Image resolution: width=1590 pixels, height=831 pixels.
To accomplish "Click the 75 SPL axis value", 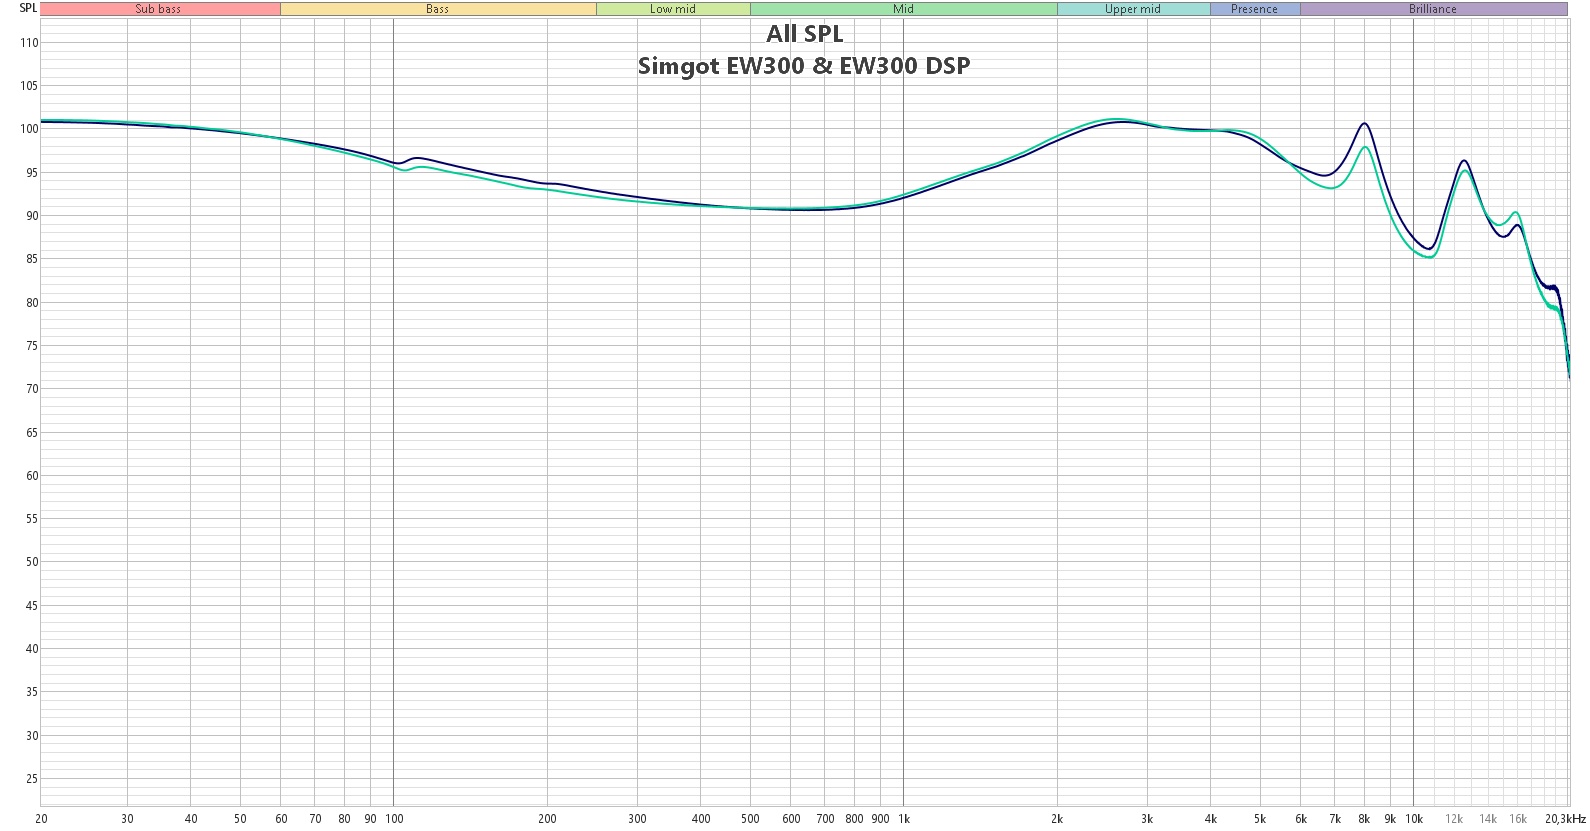I will 31,346.
